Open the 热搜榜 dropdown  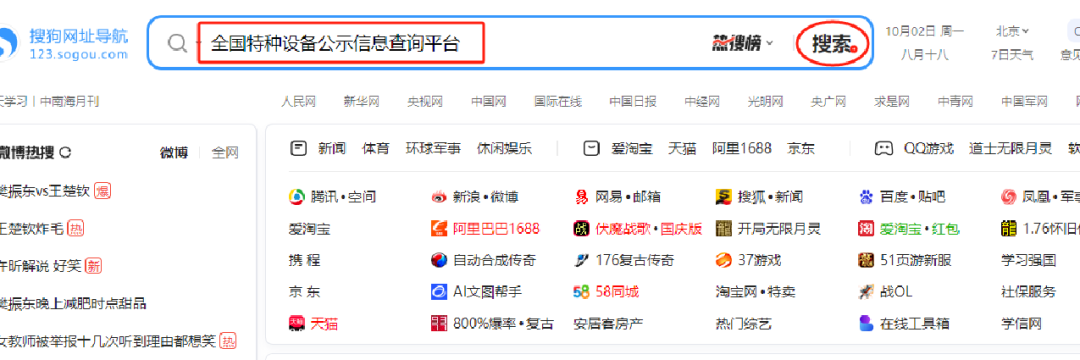click(x=743, y=43)
